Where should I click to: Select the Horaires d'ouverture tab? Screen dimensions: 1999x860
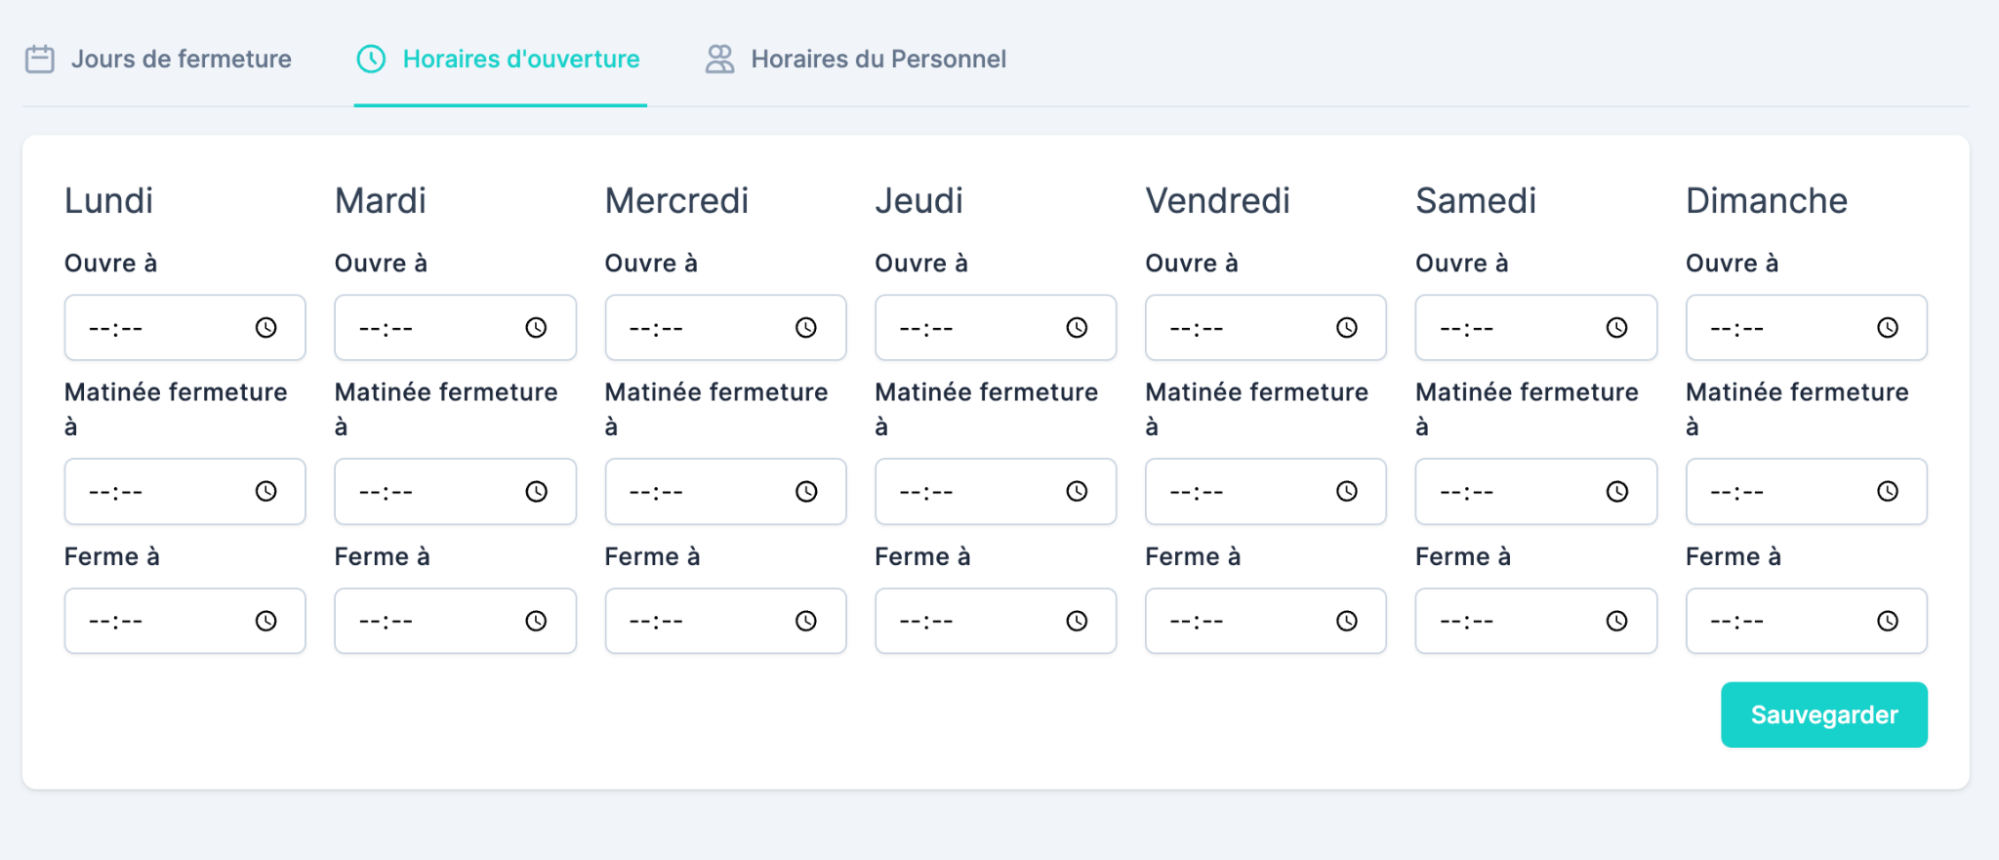(x=499, y=59)
